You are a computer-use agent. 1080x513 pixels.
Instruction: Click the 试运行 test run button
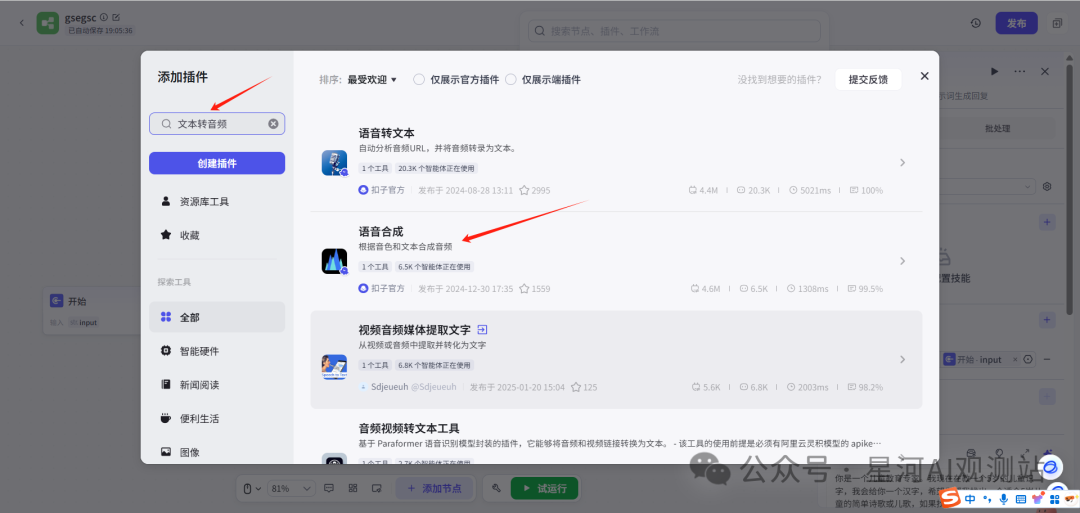click(x=544, y=488)
